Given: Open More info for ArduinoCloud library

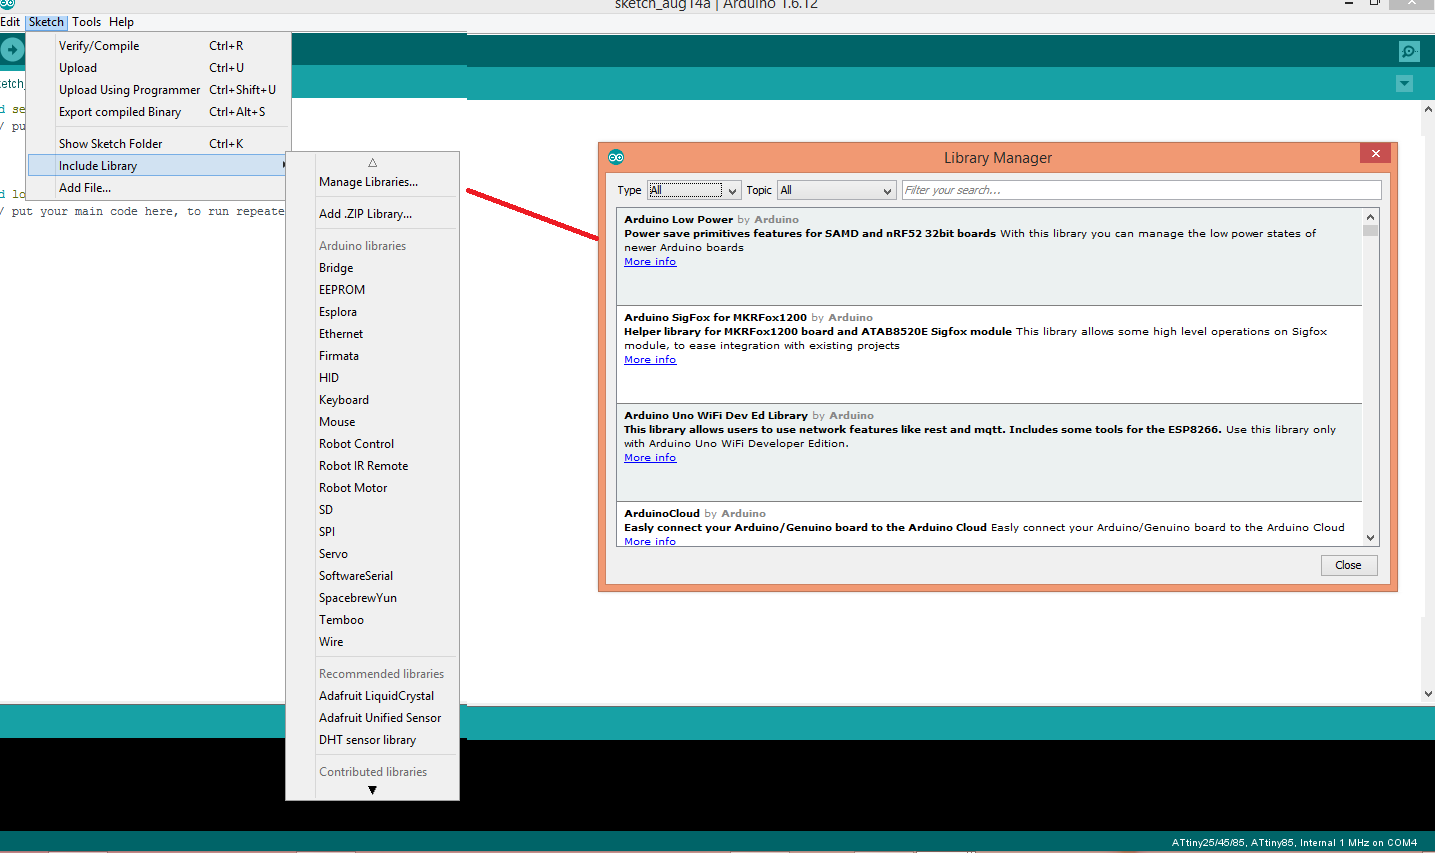Looking at the screenshot, I should click(650, 541).
